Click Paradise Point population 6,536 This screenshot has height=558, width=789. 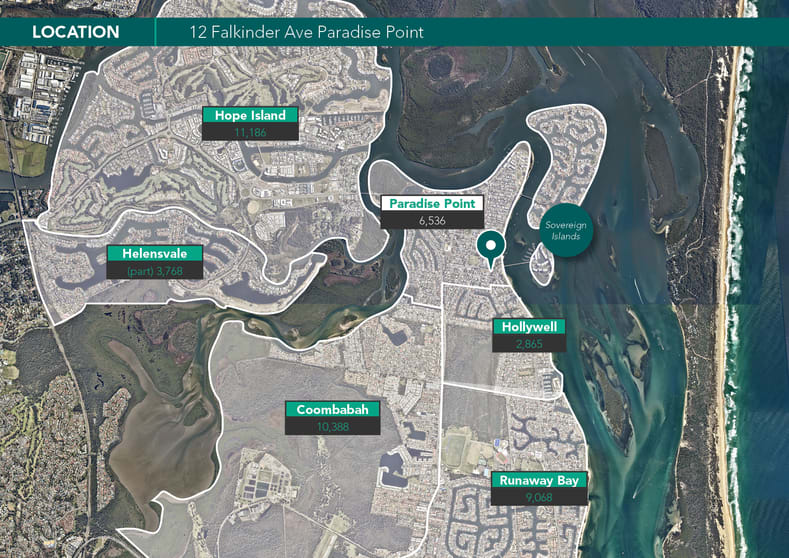[432, 220]
